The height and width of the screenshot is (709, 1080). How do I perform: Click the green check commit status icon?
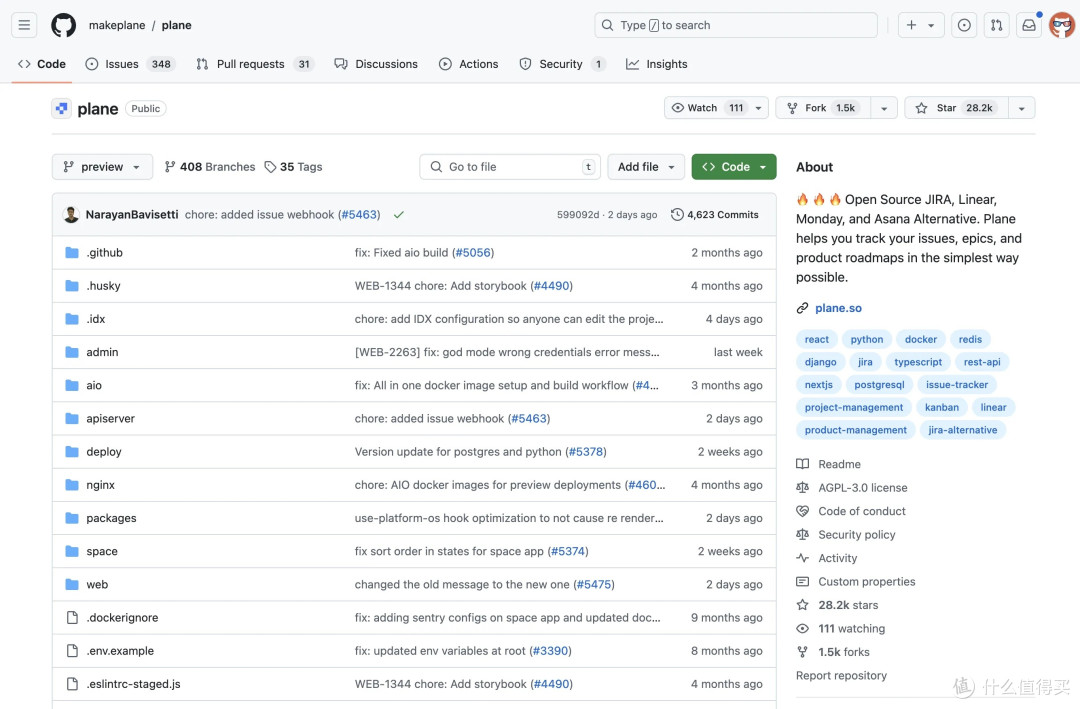(399, 215)
